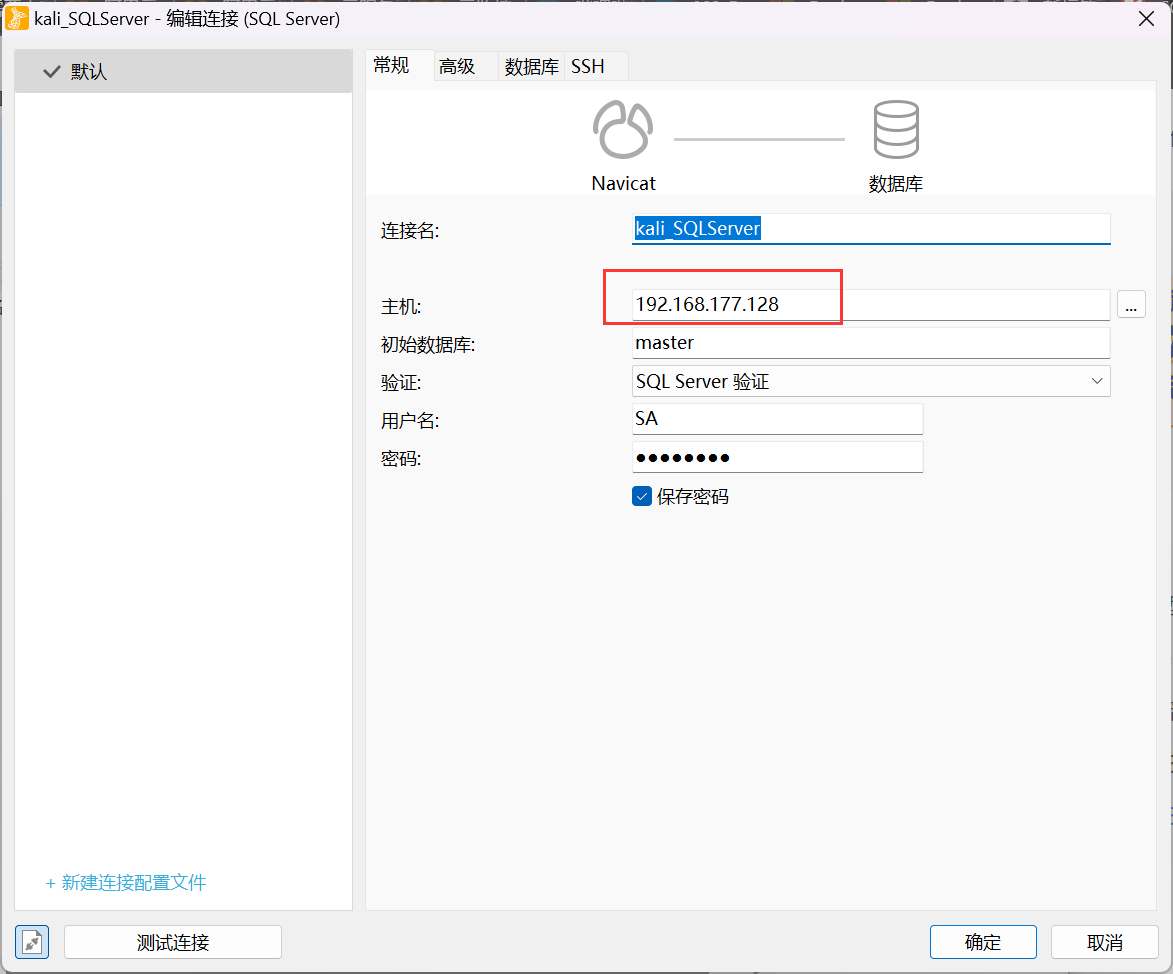Viewport: 1173px width, 974px height.
Task: Click the Navicat text under the logo
Action: (x=623, y=183)
